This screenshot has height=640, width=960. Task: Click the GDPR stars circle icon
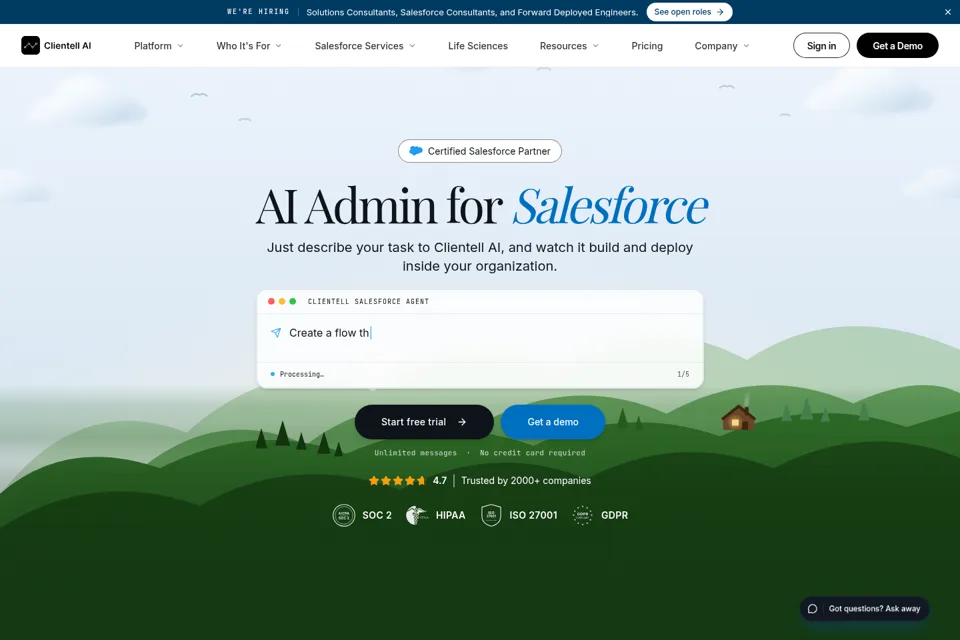point(582,515)
